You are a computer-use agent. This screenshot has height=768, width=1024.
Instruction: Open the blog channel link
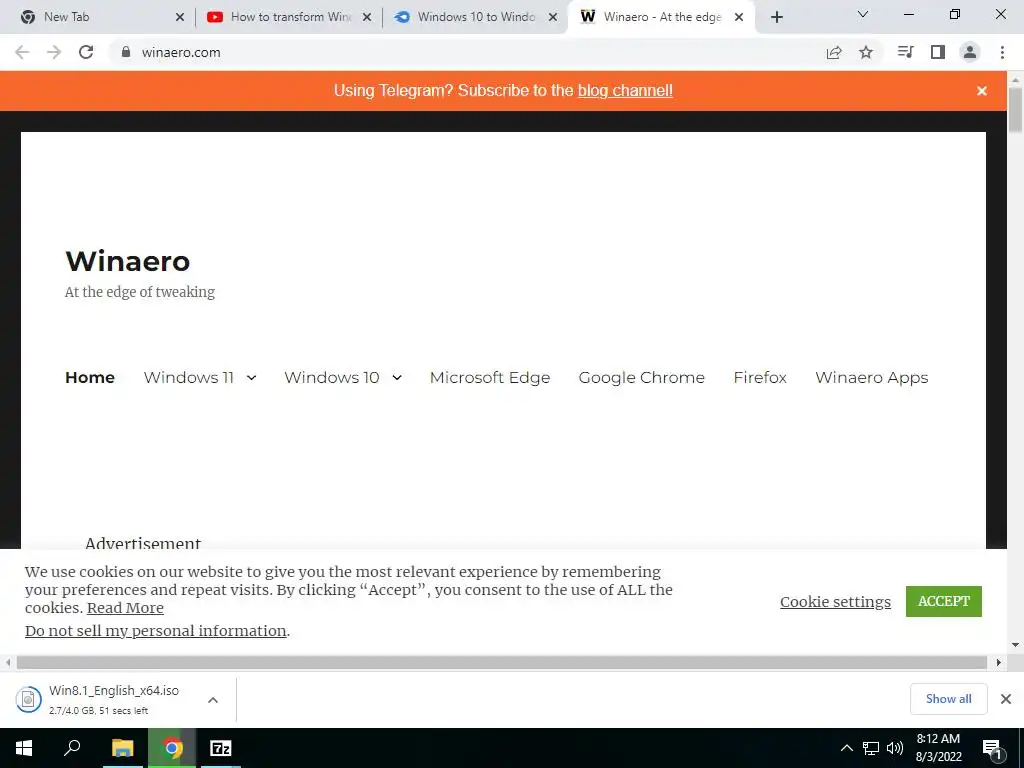click(625, 90)
